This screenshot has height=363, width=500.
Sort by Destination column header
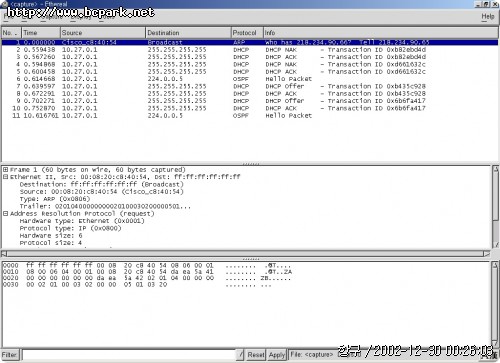(188, 33)
